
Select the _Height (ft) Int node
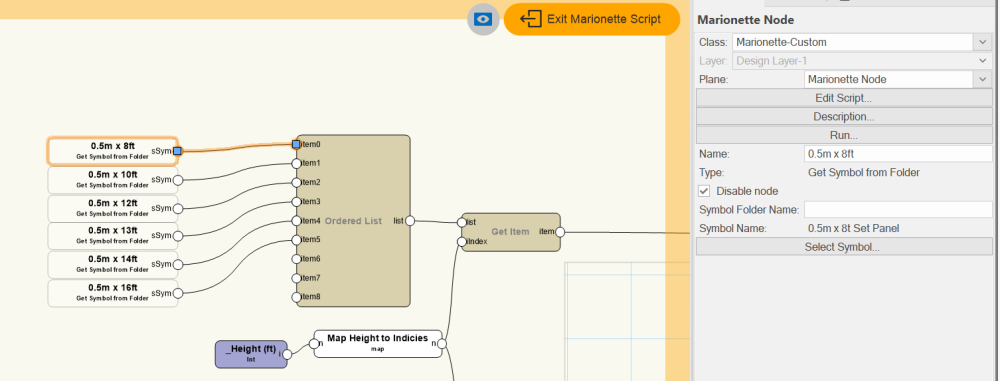point(251,354)
